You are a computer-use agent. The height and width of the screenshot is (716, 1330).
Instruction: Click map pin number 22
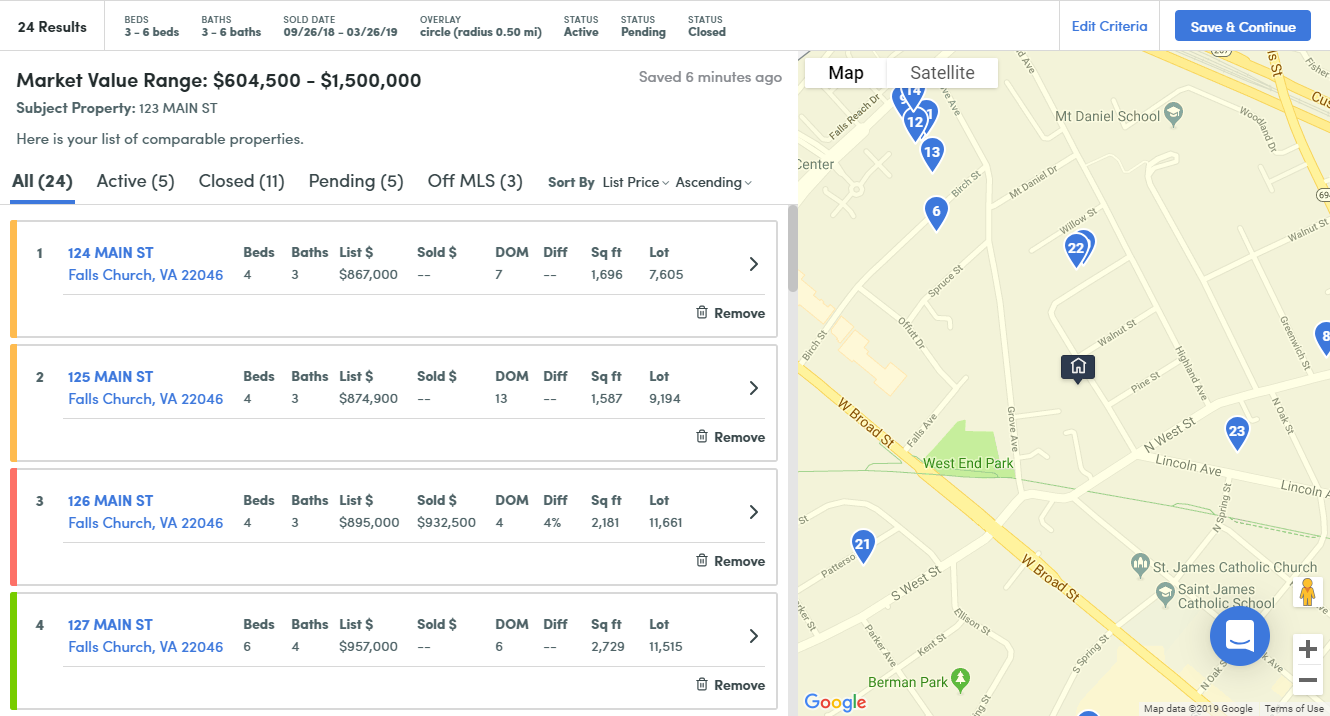coord(1076,249)
